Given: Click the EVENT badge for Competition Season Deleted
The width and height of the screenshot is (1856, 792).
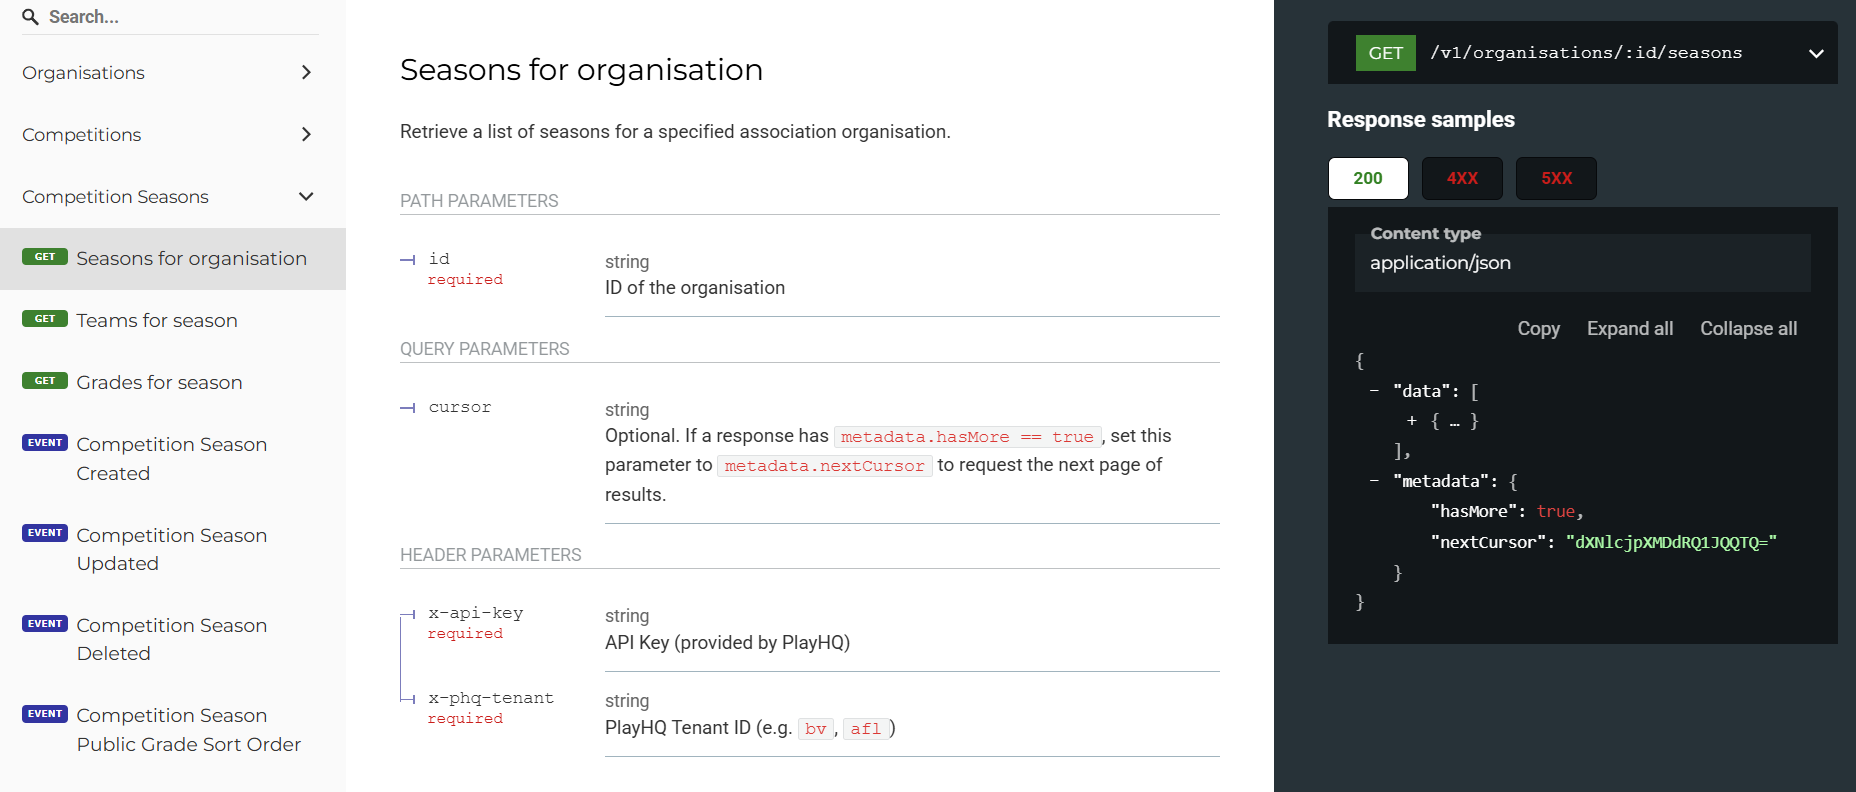Looking at the screenshot, I should tap(45, 624).
